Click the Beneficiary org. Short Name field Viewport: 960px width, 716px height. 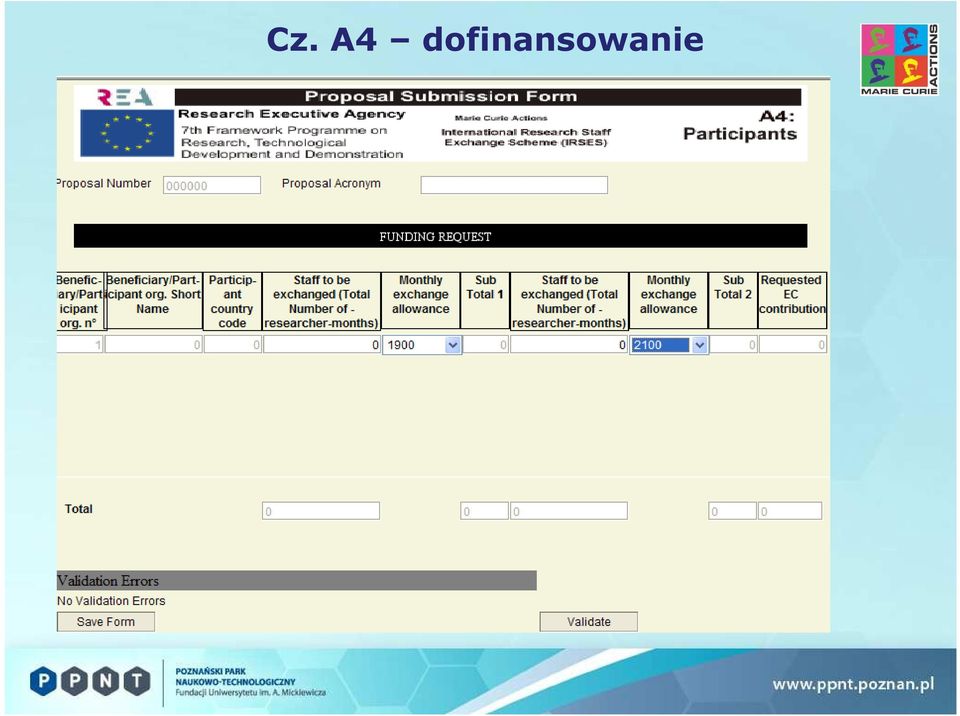[x=154, y=344]
